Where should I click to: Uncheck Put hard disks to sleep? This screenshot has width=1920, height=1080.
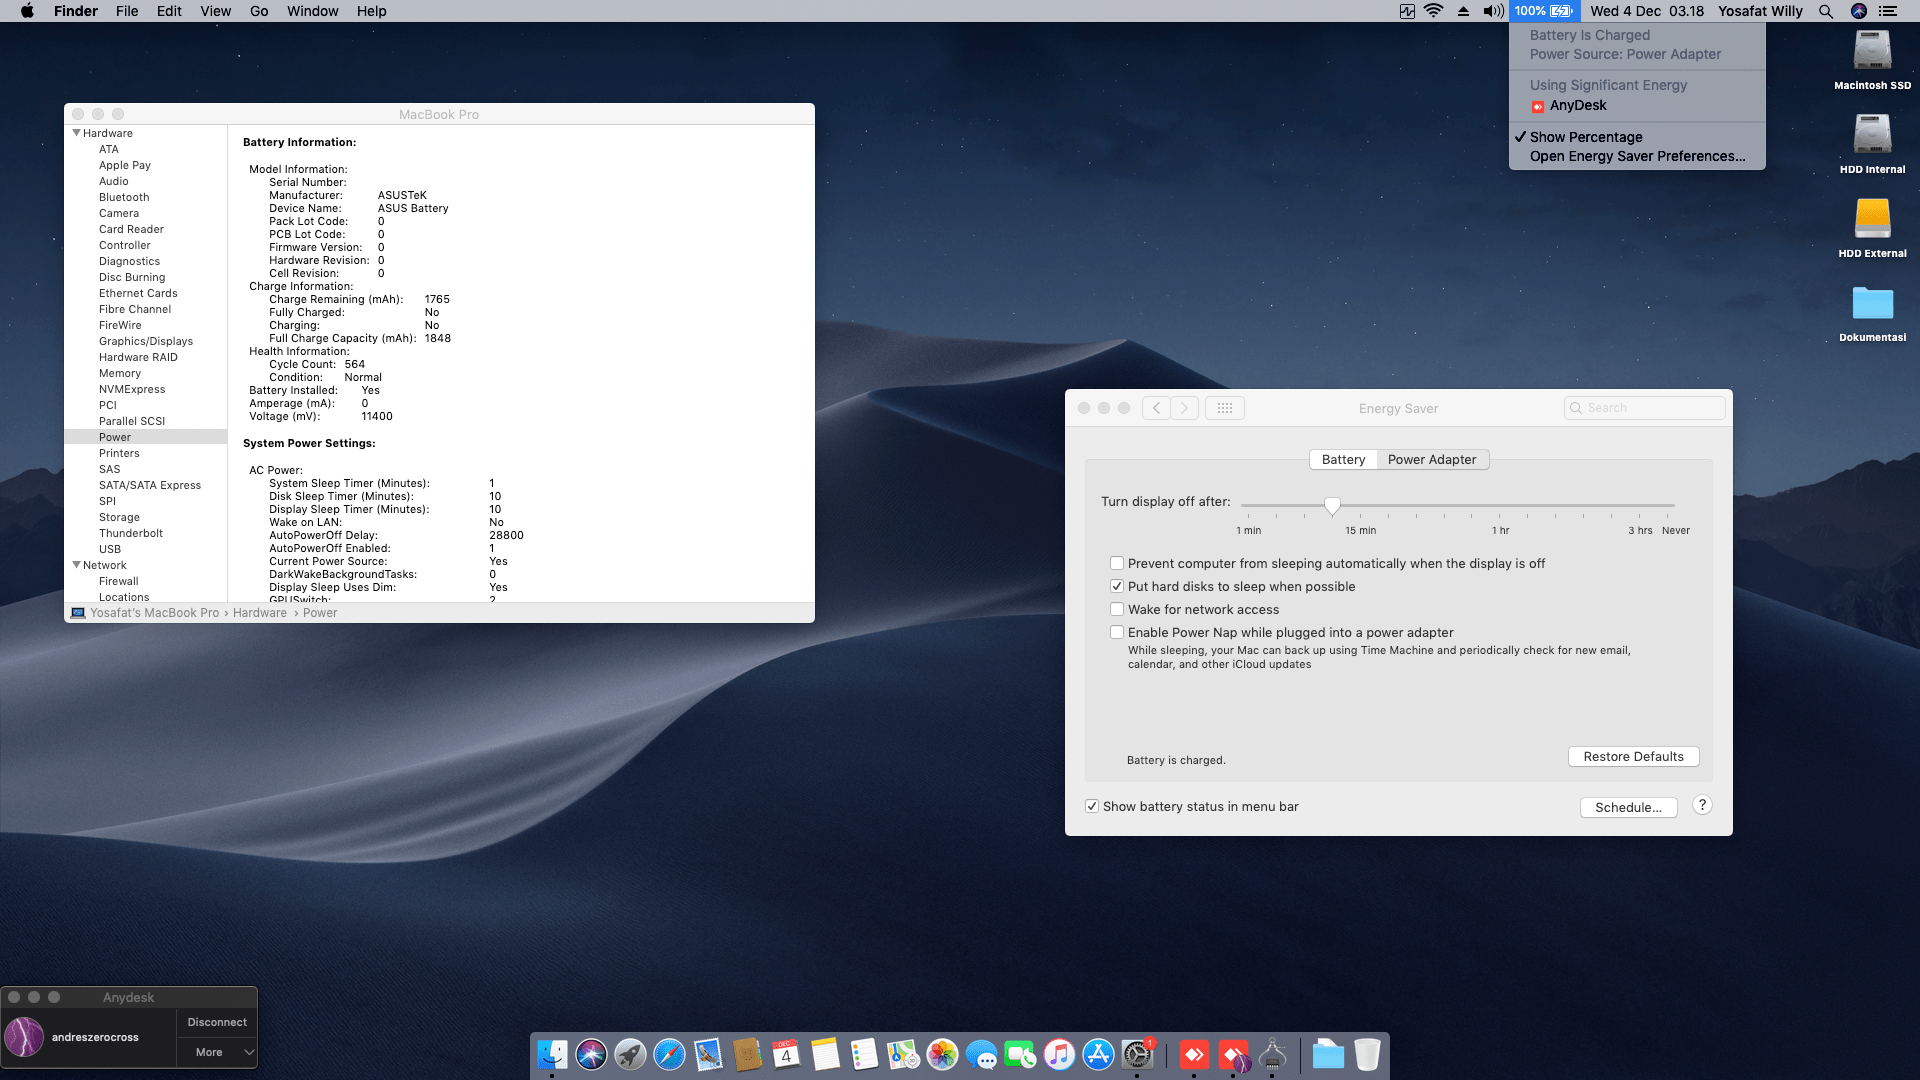[1117, 586]
